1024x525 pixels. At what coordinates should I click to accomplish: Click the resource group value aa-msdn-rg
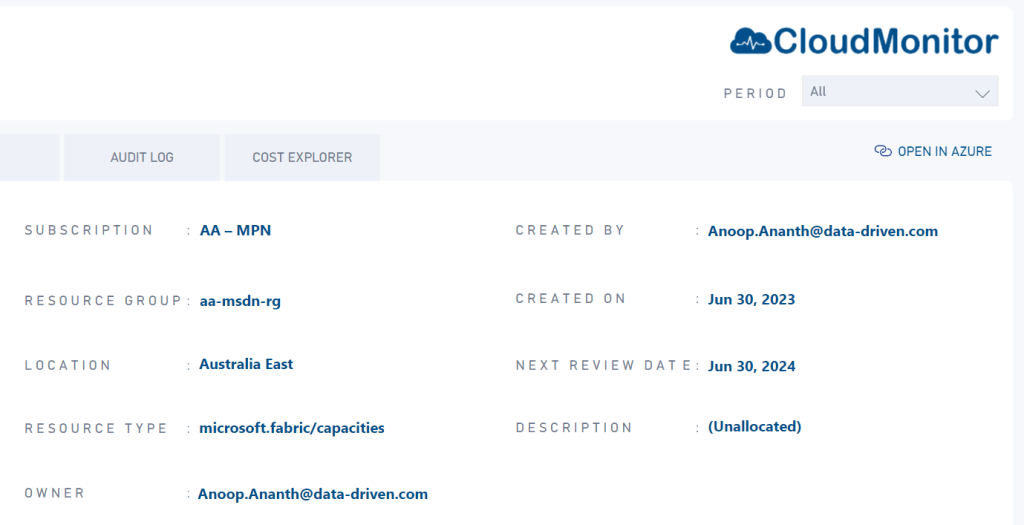coord(240,301)
